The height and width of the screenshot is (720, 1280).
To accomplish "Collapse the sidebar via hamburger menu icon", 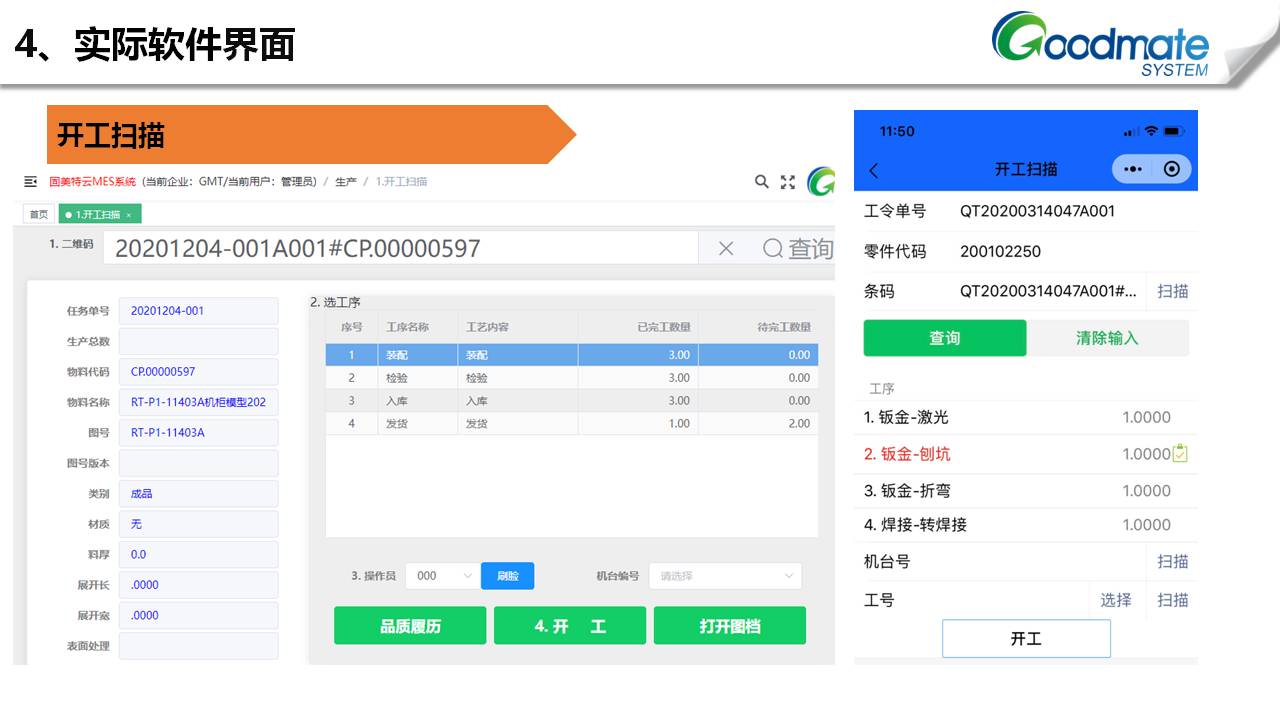I will (x=30, y=182).
